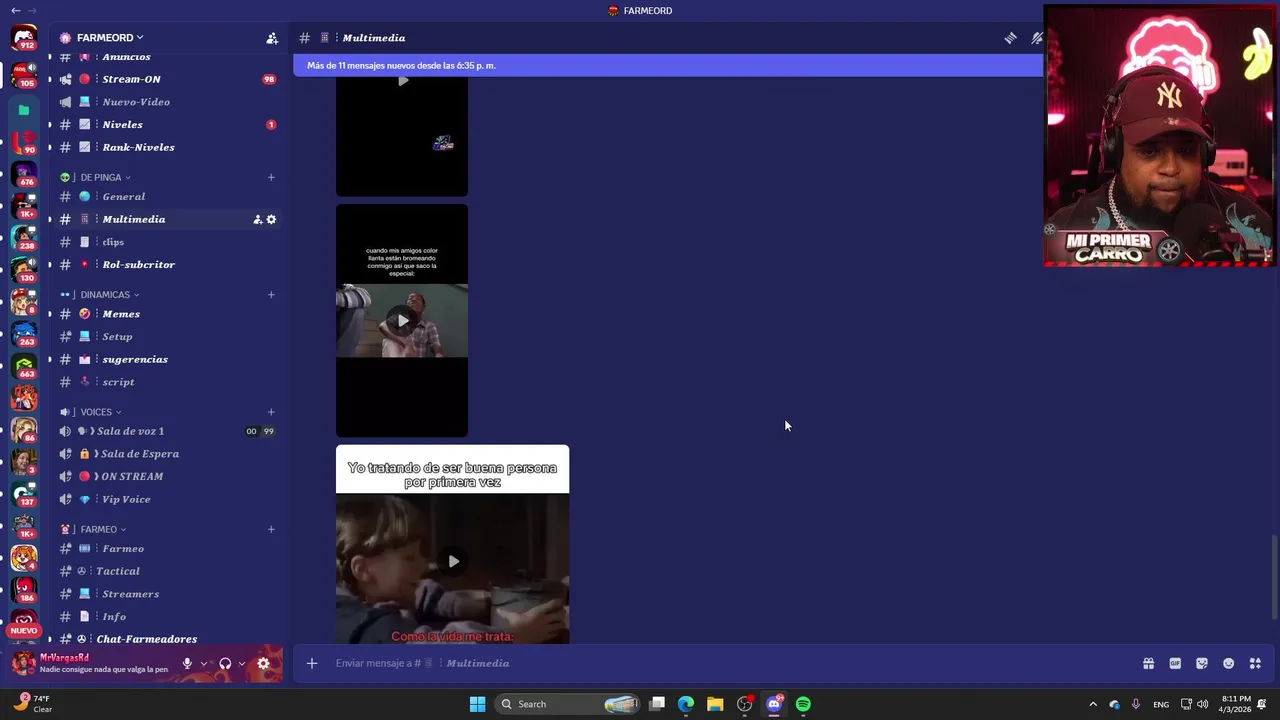The width and height of the screenshot is (1280, 720).
Task: Open the apps launcher in message bar
Action: (x=1255, y=663)
